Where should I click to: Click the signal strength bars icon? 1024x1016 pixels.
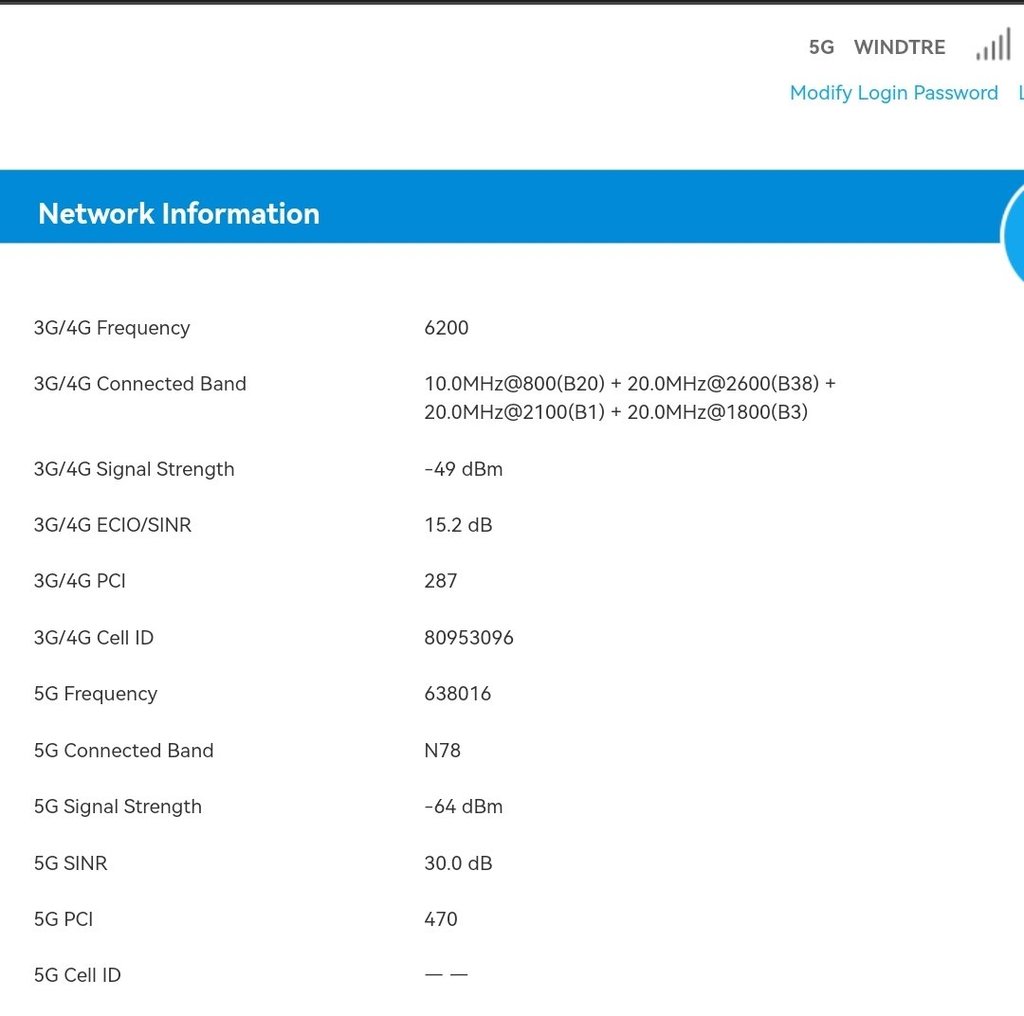click(x=993, y=47)
